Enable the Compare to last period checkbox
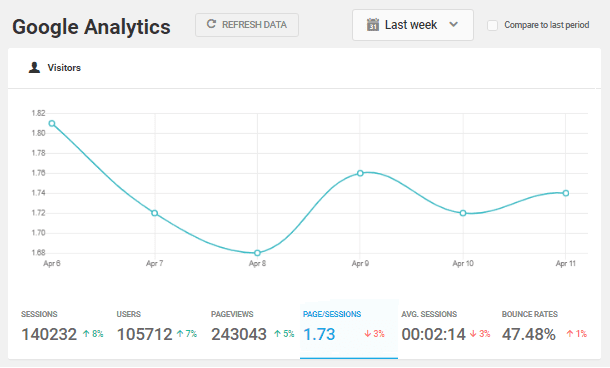 (493, 25)
